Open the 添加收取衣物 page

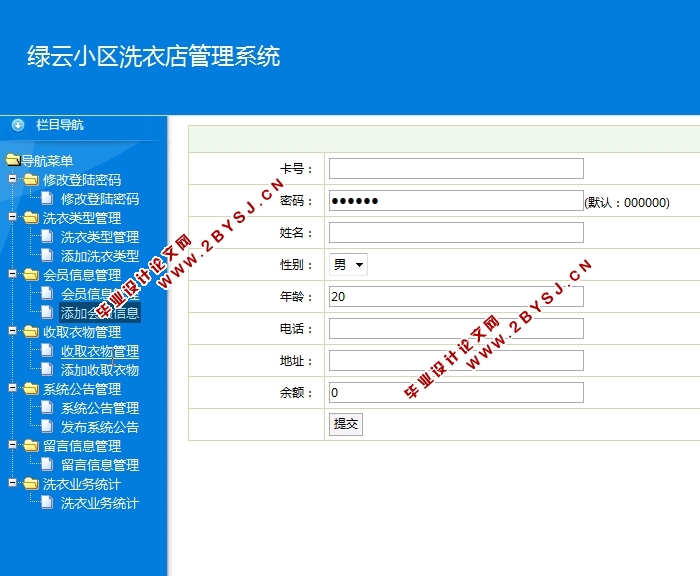click(100, 370)
